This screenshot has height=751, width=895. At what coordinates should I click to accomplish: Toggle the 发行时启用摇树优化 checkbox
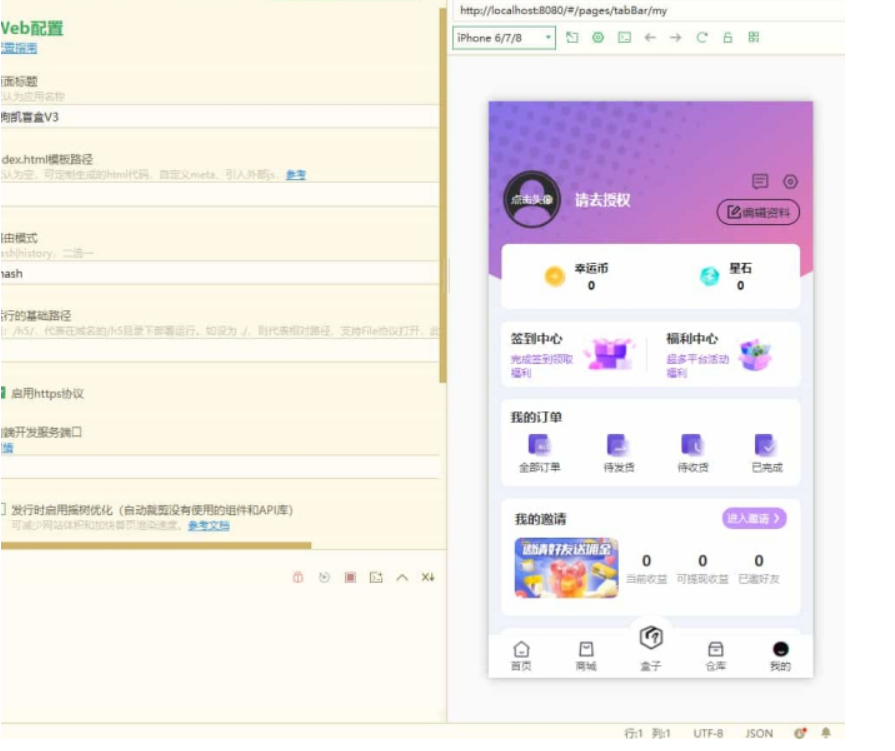[3, 509]
